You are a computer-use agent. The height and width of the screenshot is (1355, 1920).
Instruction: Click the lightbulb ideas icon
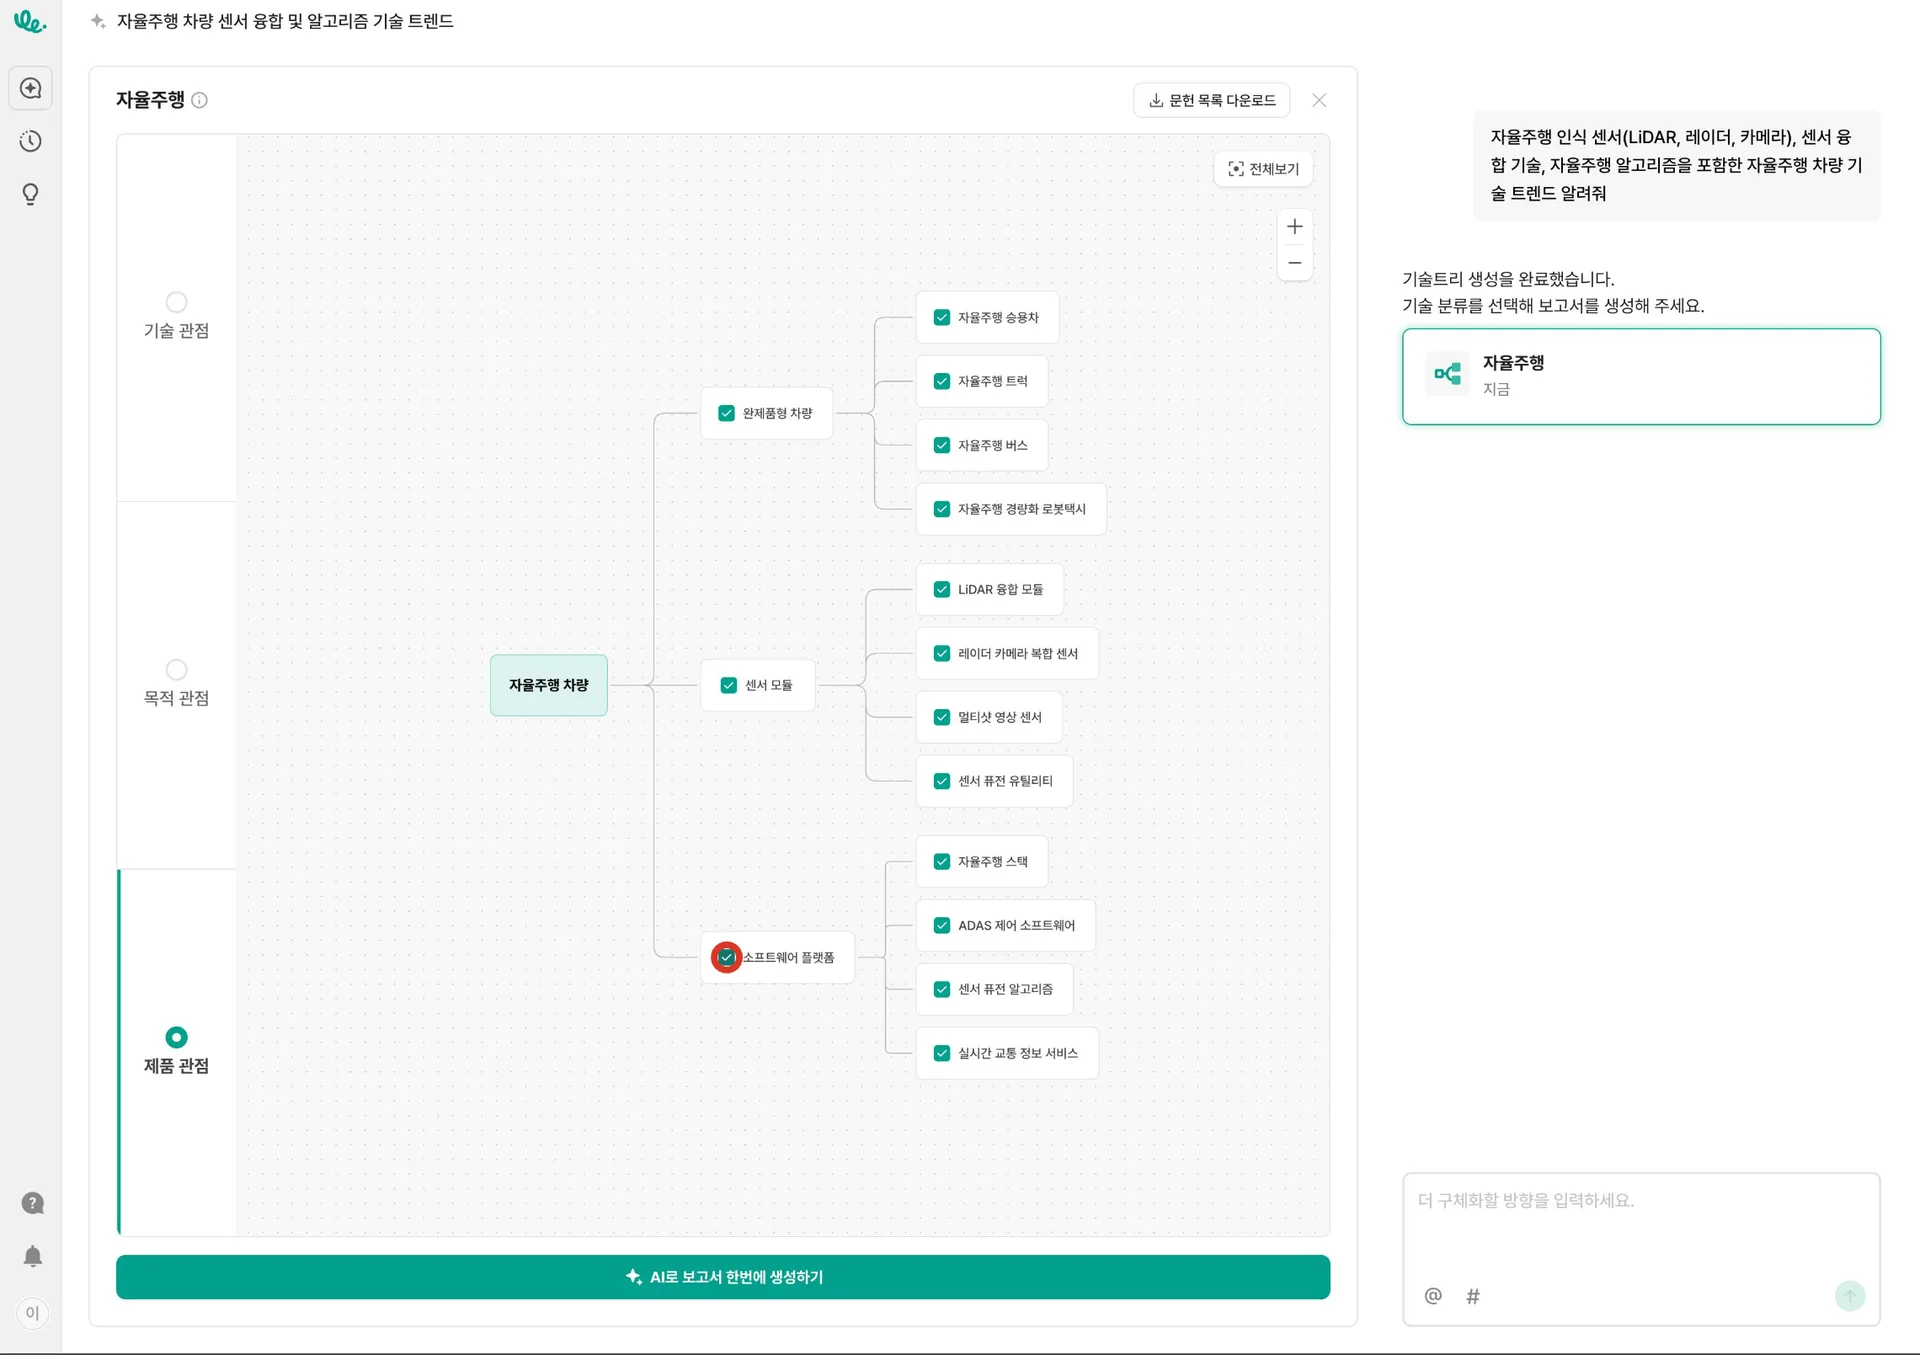[x=31, y=194]
